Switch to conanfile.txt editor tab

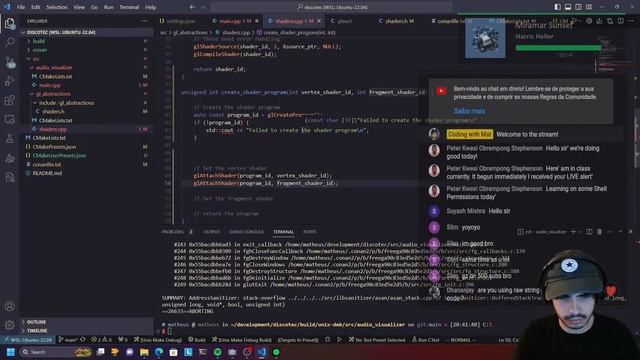point(451,21)
